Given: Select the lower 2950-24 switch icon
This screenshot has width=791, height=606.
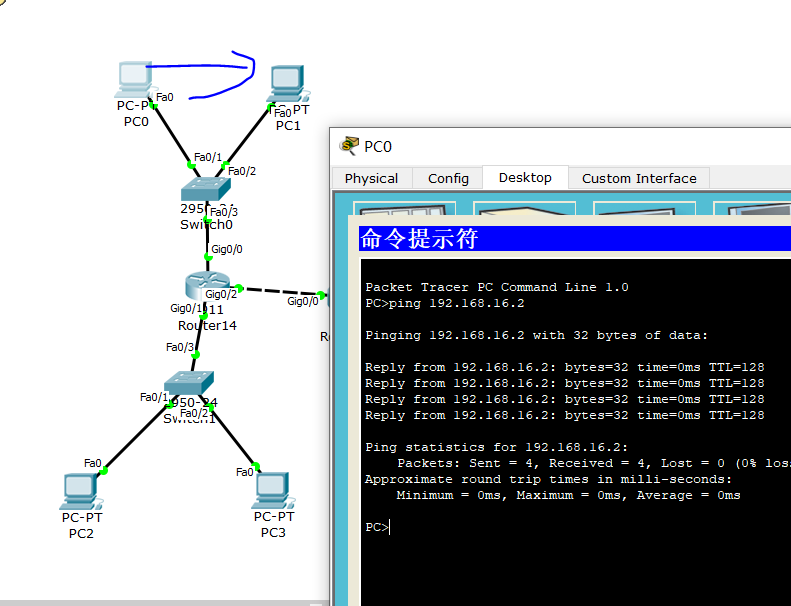Looking at the screenshot, I should coord(189,383).
